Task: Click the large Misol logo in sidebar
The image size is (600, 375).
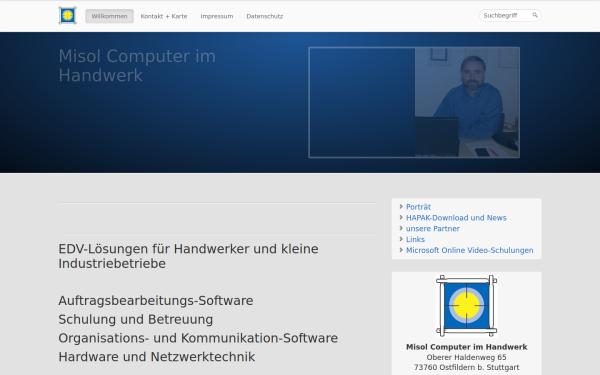Action: coord(466,306)
